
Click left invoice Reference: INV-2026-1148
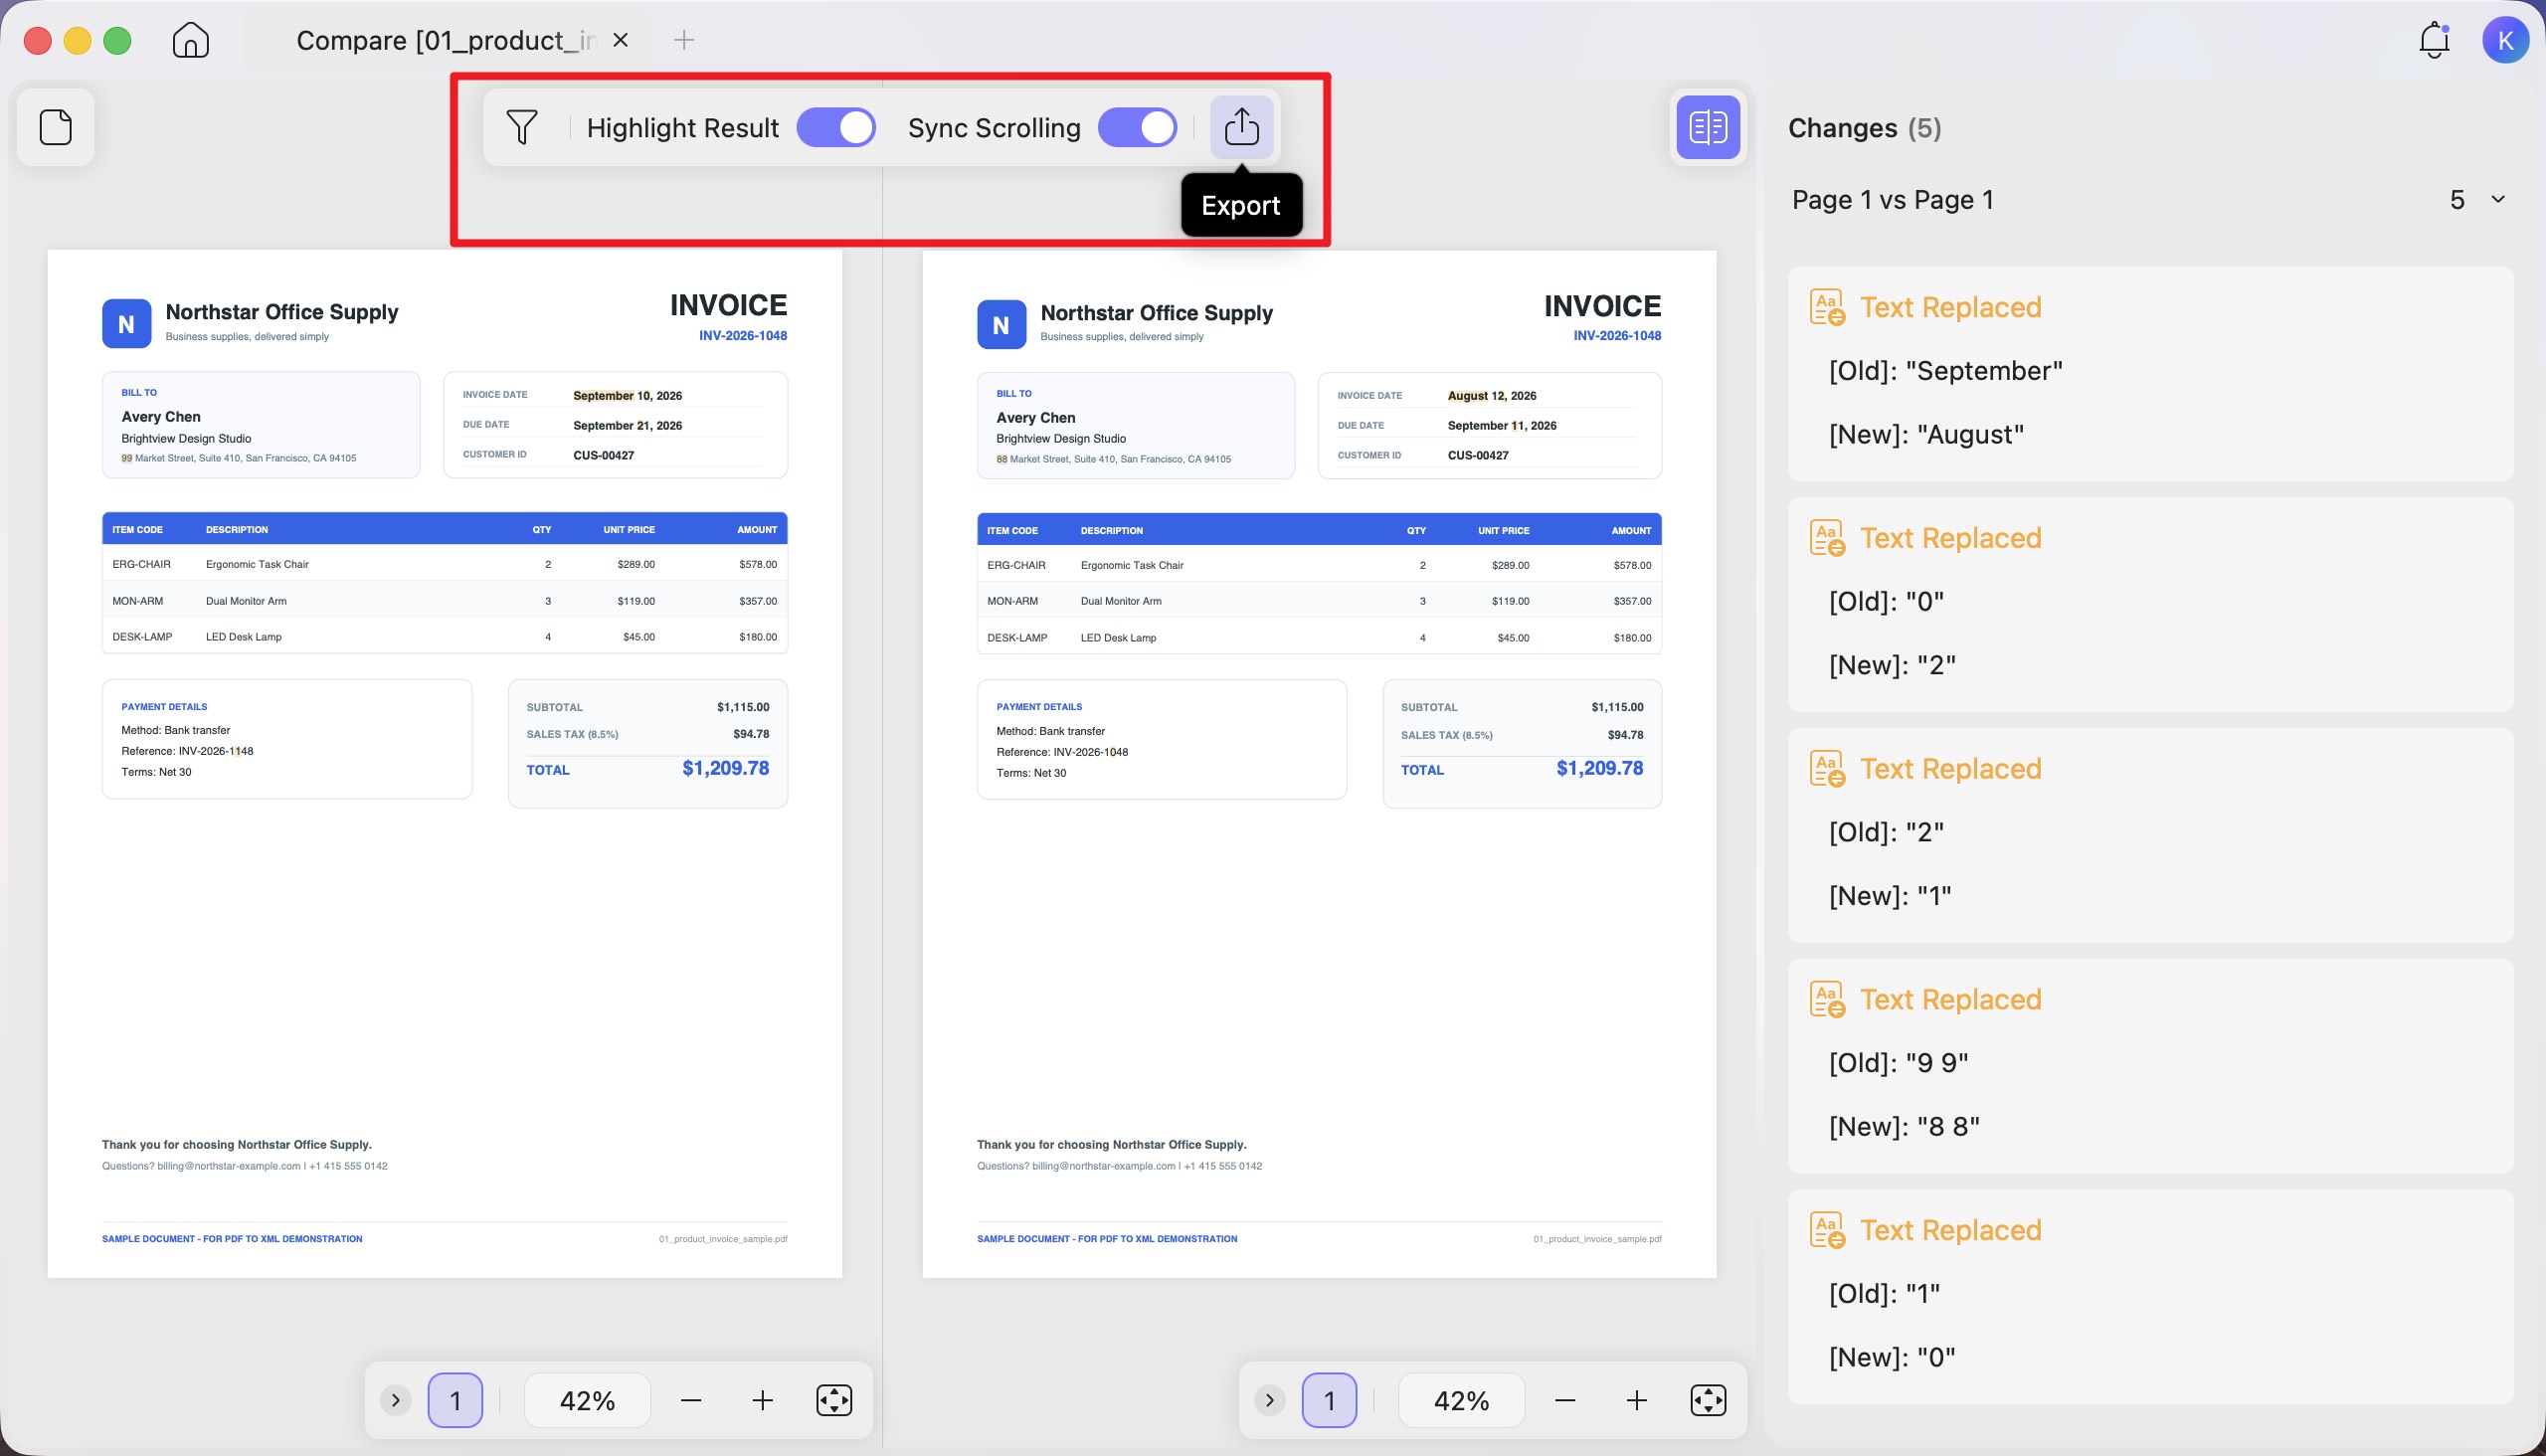click(x=187, y=751)
